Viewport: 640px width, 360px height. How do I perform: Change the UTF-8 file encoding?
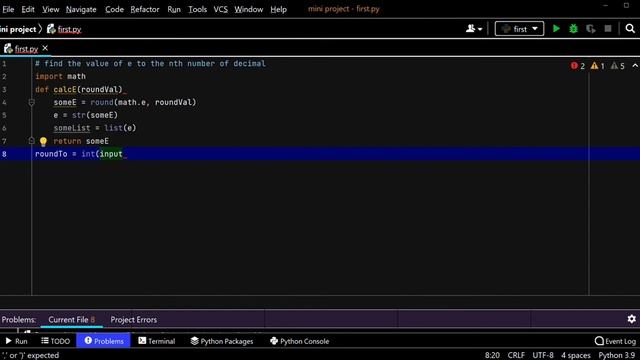click(543, 355)
